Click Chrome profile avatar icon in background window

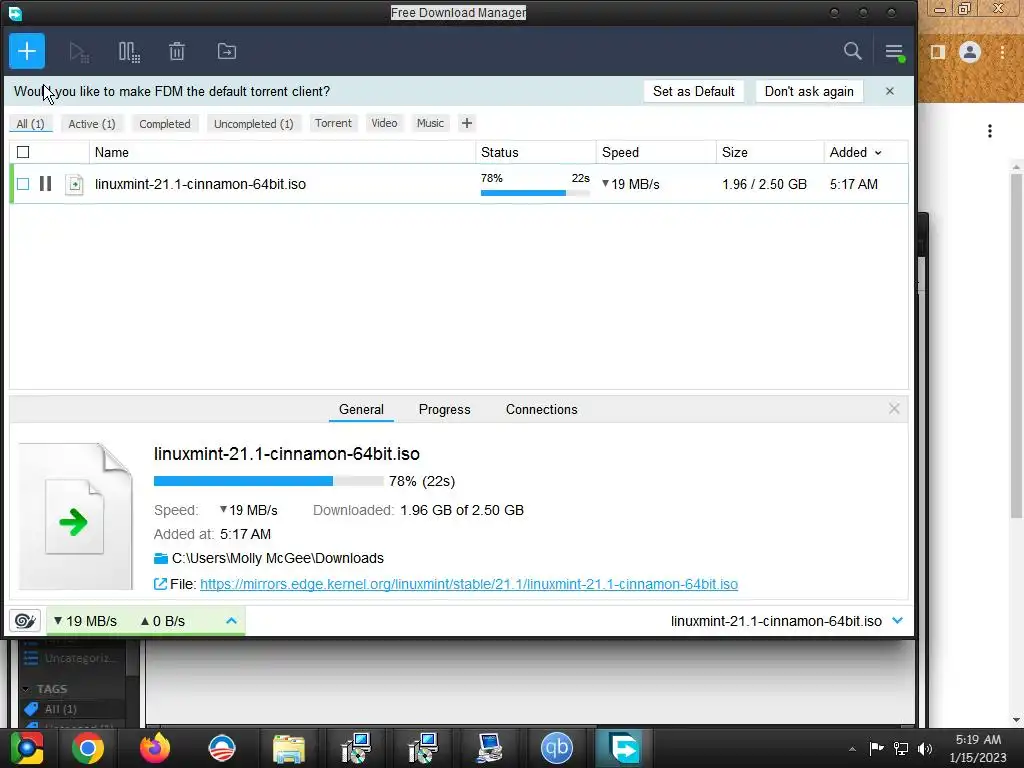(970, 52)
